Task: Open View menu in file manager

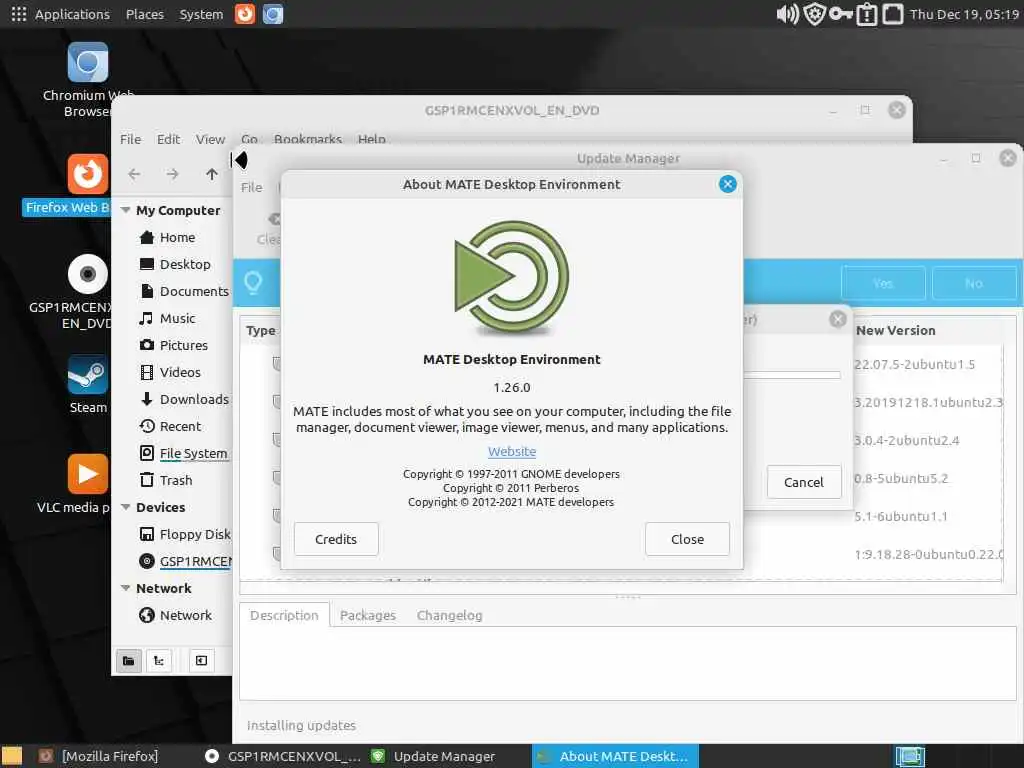Action: [x=210, y=139]
